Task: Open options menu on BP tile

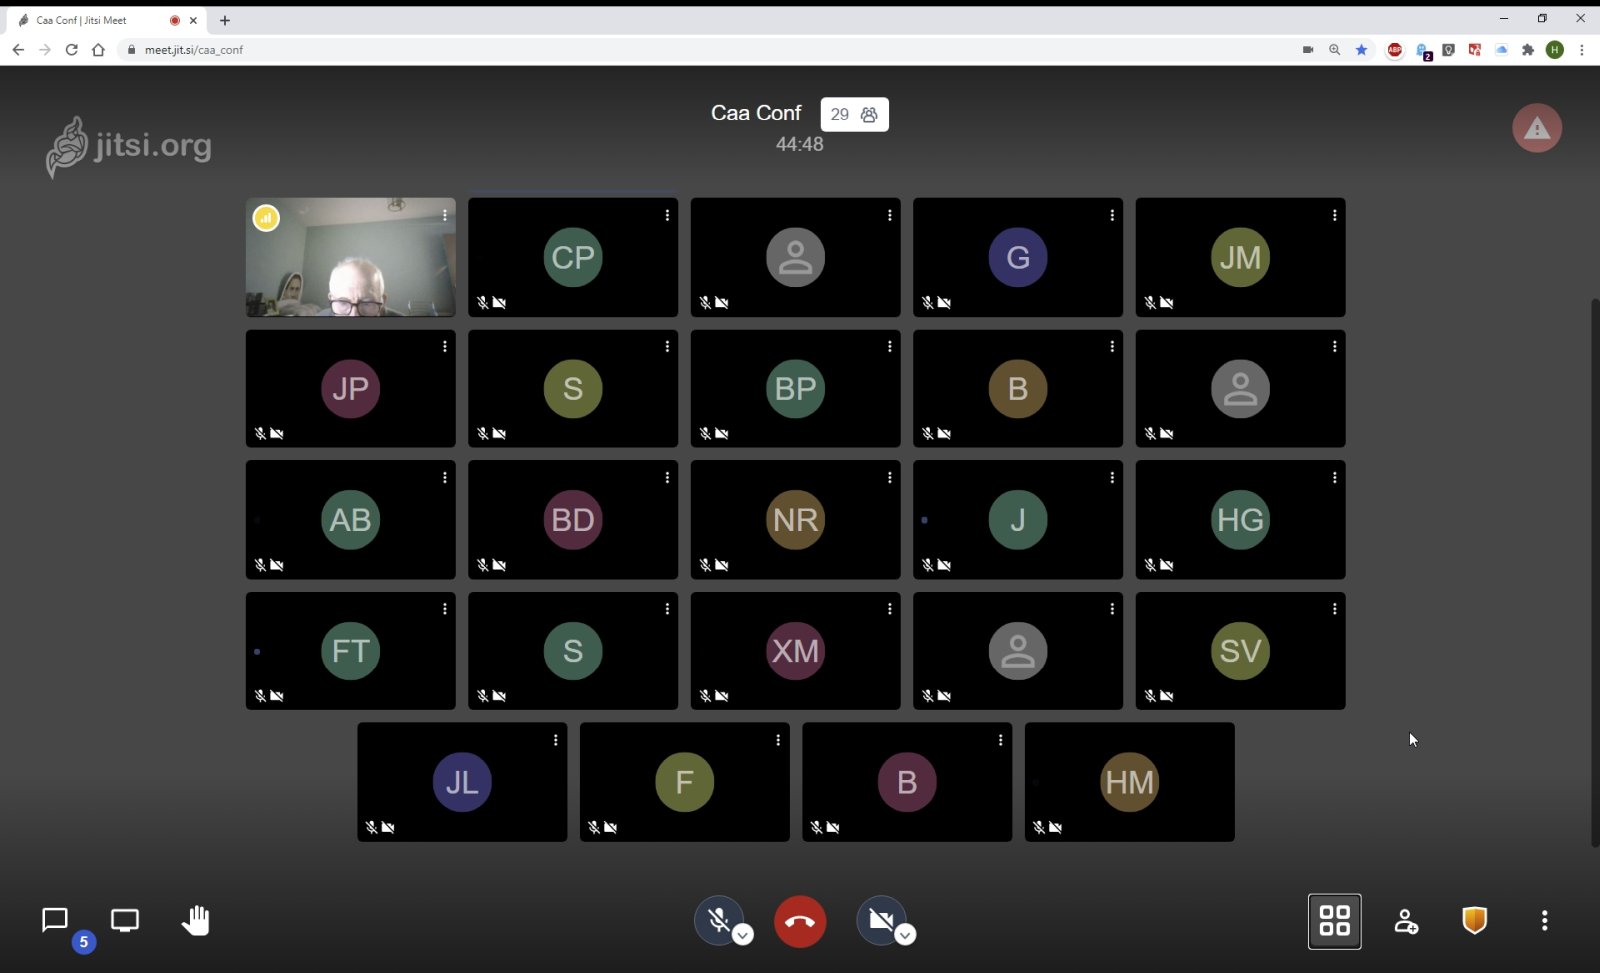Action: (890, 346)
